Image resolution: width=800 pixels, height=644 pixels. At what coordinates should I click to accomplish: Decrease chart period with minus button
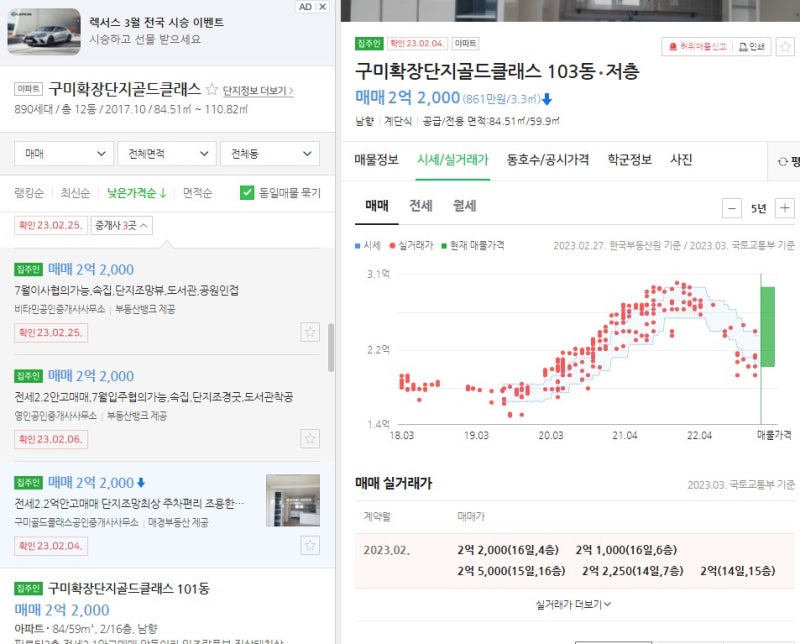click(732, 208)
